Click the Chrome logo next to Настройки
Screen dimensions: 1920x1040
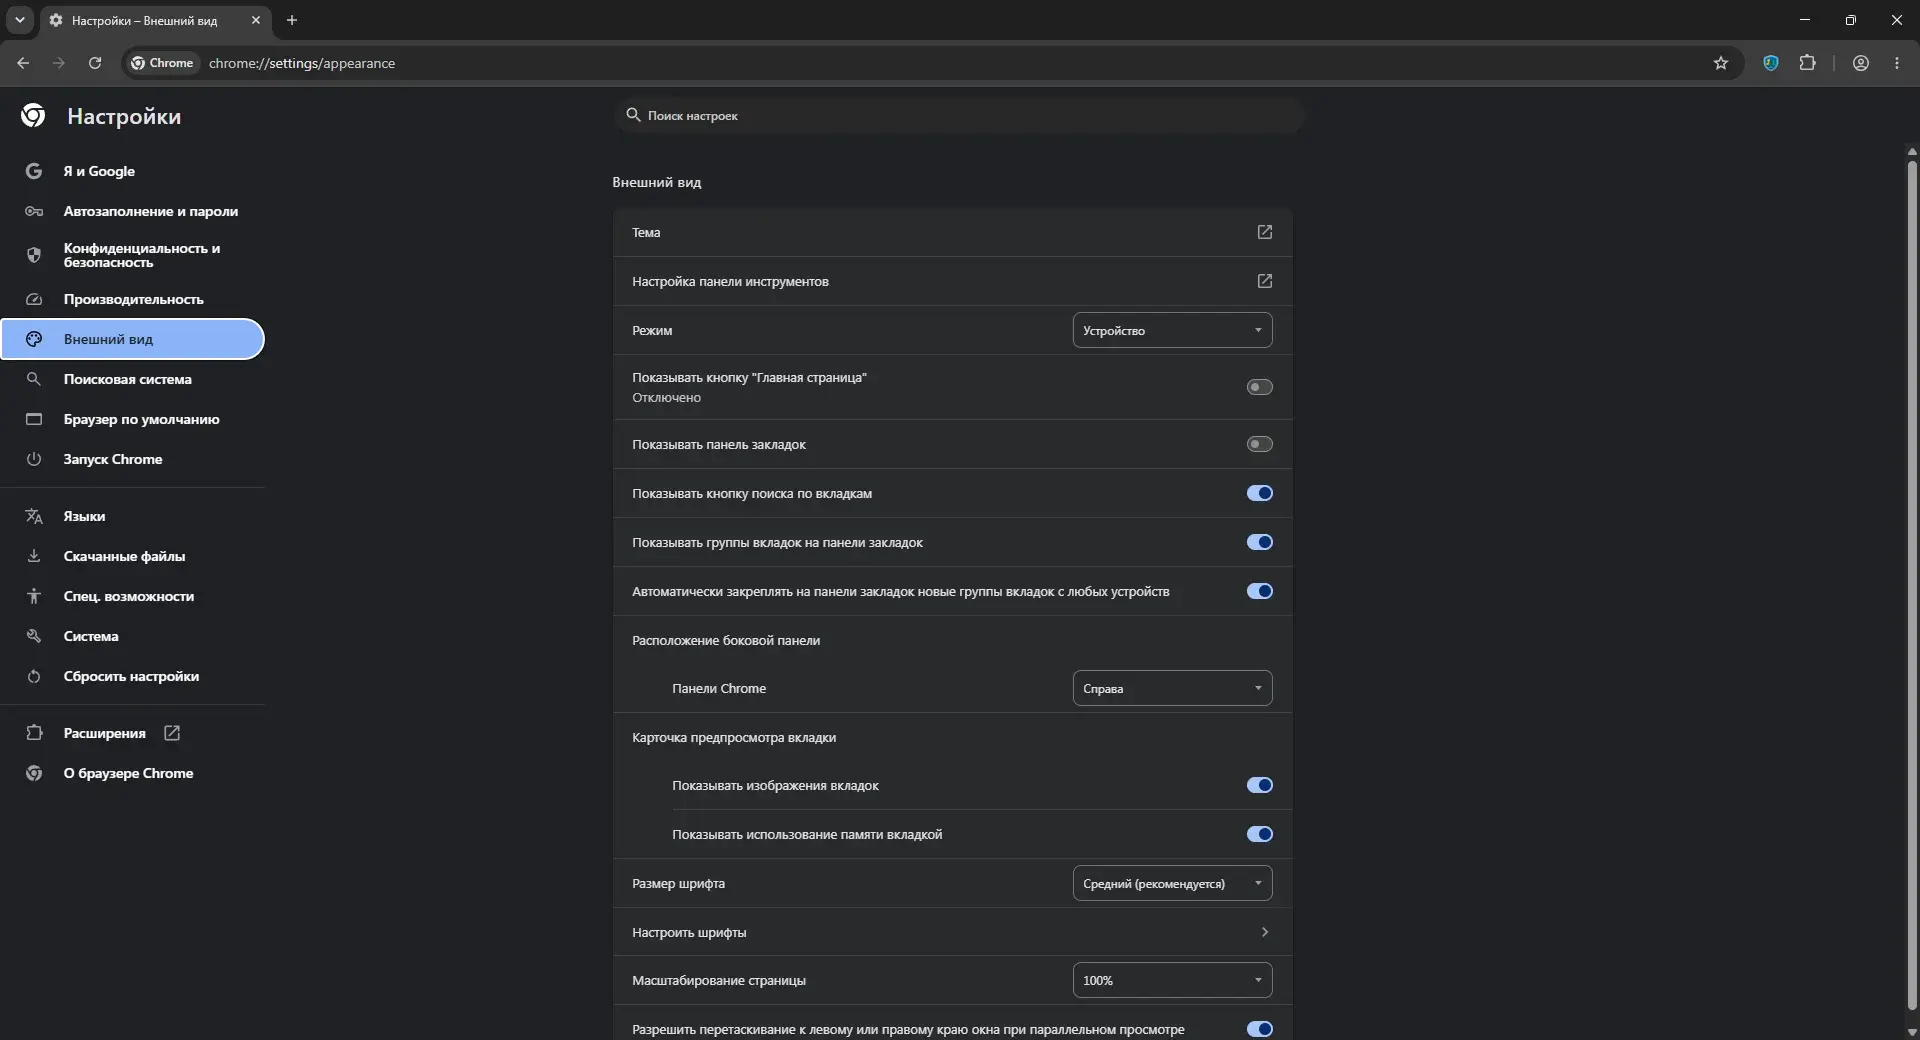33,116
